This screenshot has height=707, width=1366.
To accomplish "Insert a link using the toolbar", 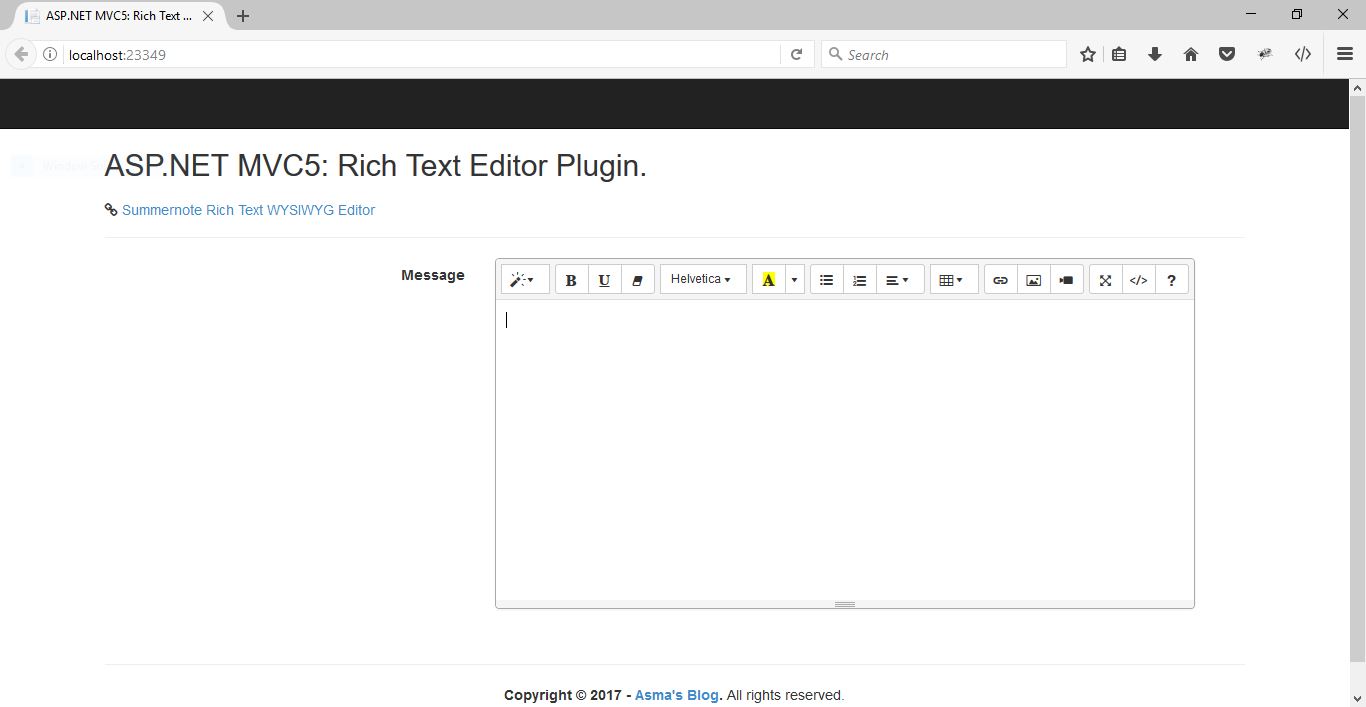I will (1000, 279).
